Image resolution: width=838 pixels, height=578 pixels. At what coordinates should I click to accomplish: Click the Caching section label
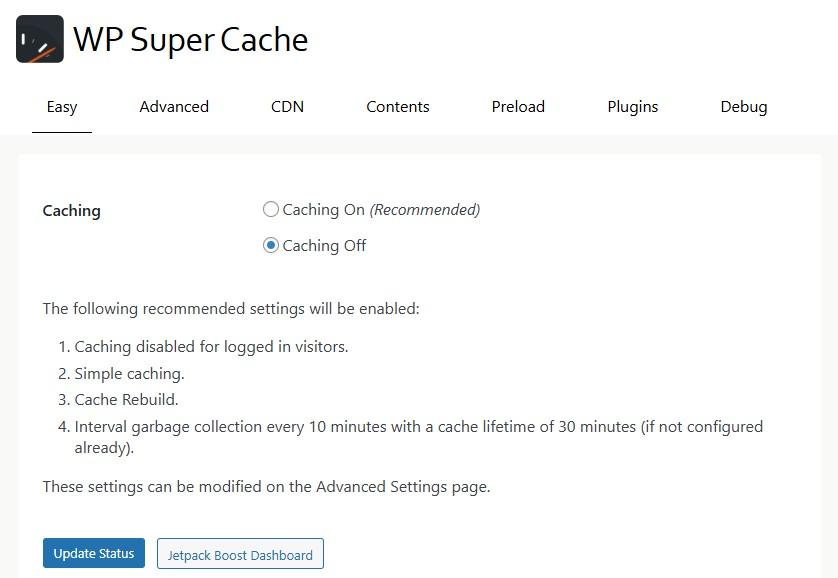click(71, 211)
